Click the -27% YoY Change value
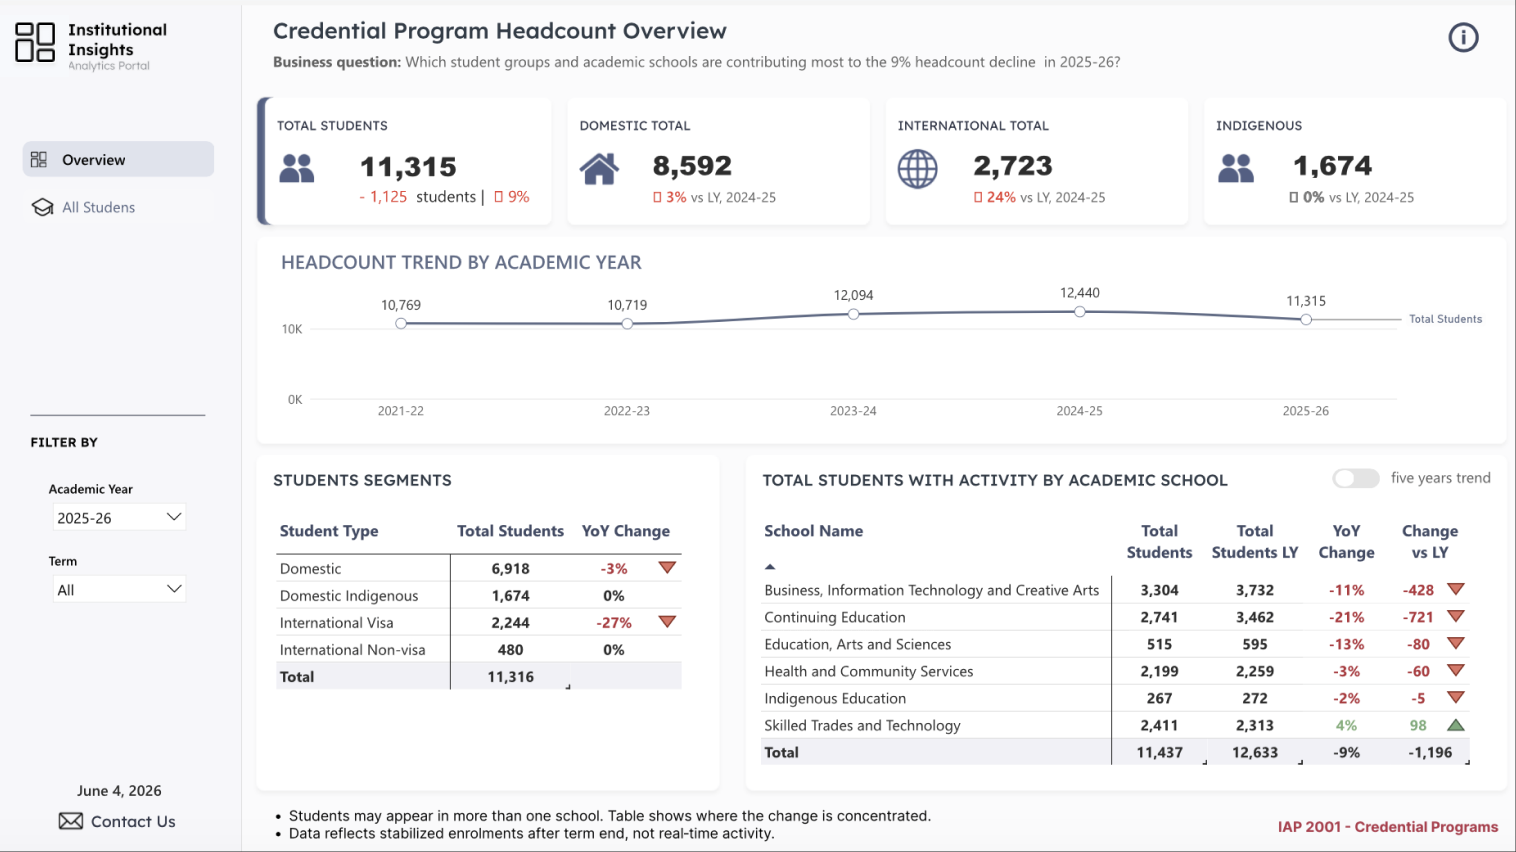This screenshot has width=1516, height=852. tap(614, 622)
